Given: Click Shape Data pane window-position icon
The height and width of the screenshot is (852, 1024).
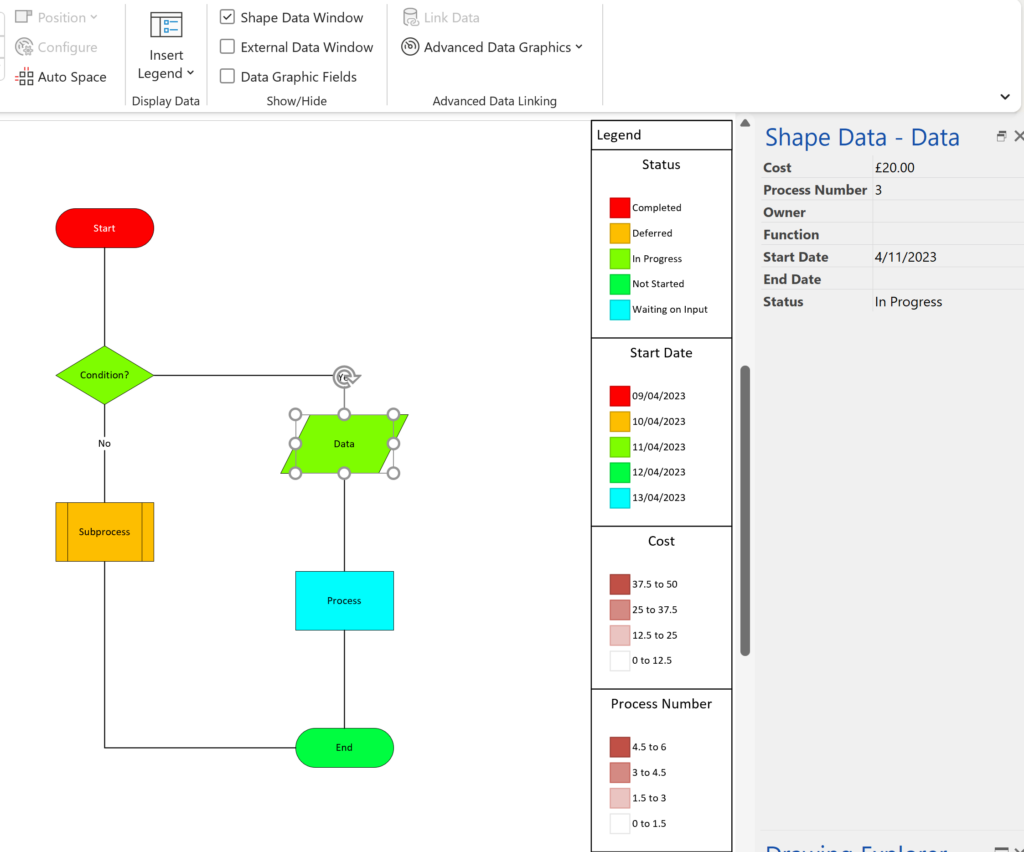Looking at the screenshot, I should 1000,136.
